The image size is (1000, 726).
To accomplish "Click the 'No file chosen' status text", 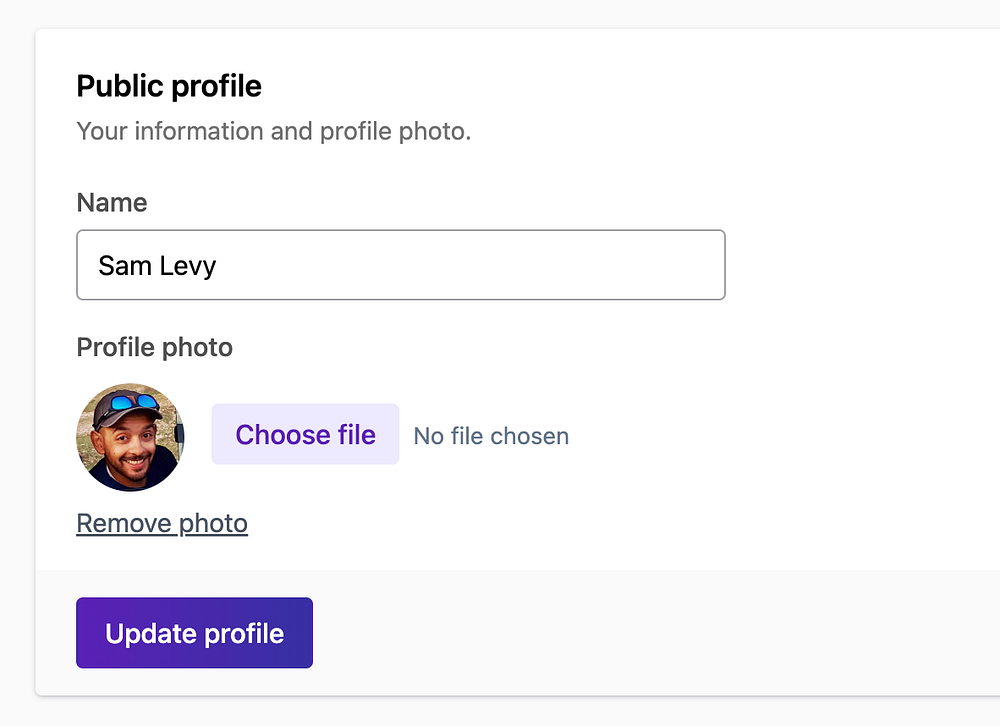I will 491,436.
